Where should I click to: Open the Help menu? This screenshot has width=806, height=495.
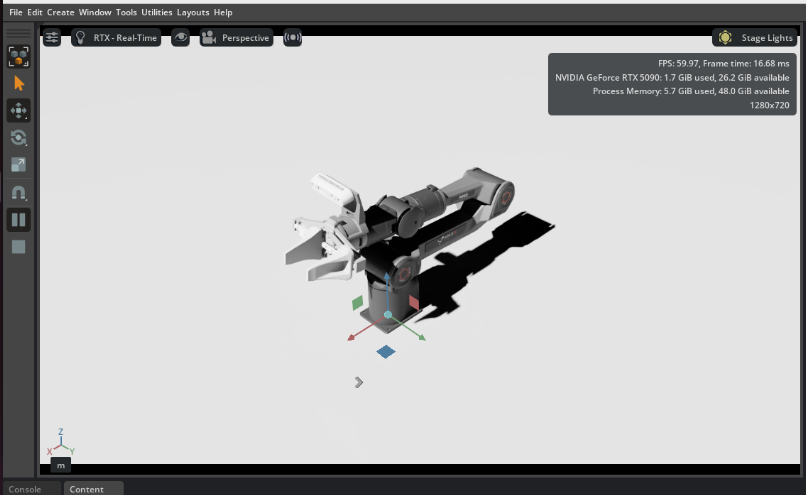pos(223,12)
